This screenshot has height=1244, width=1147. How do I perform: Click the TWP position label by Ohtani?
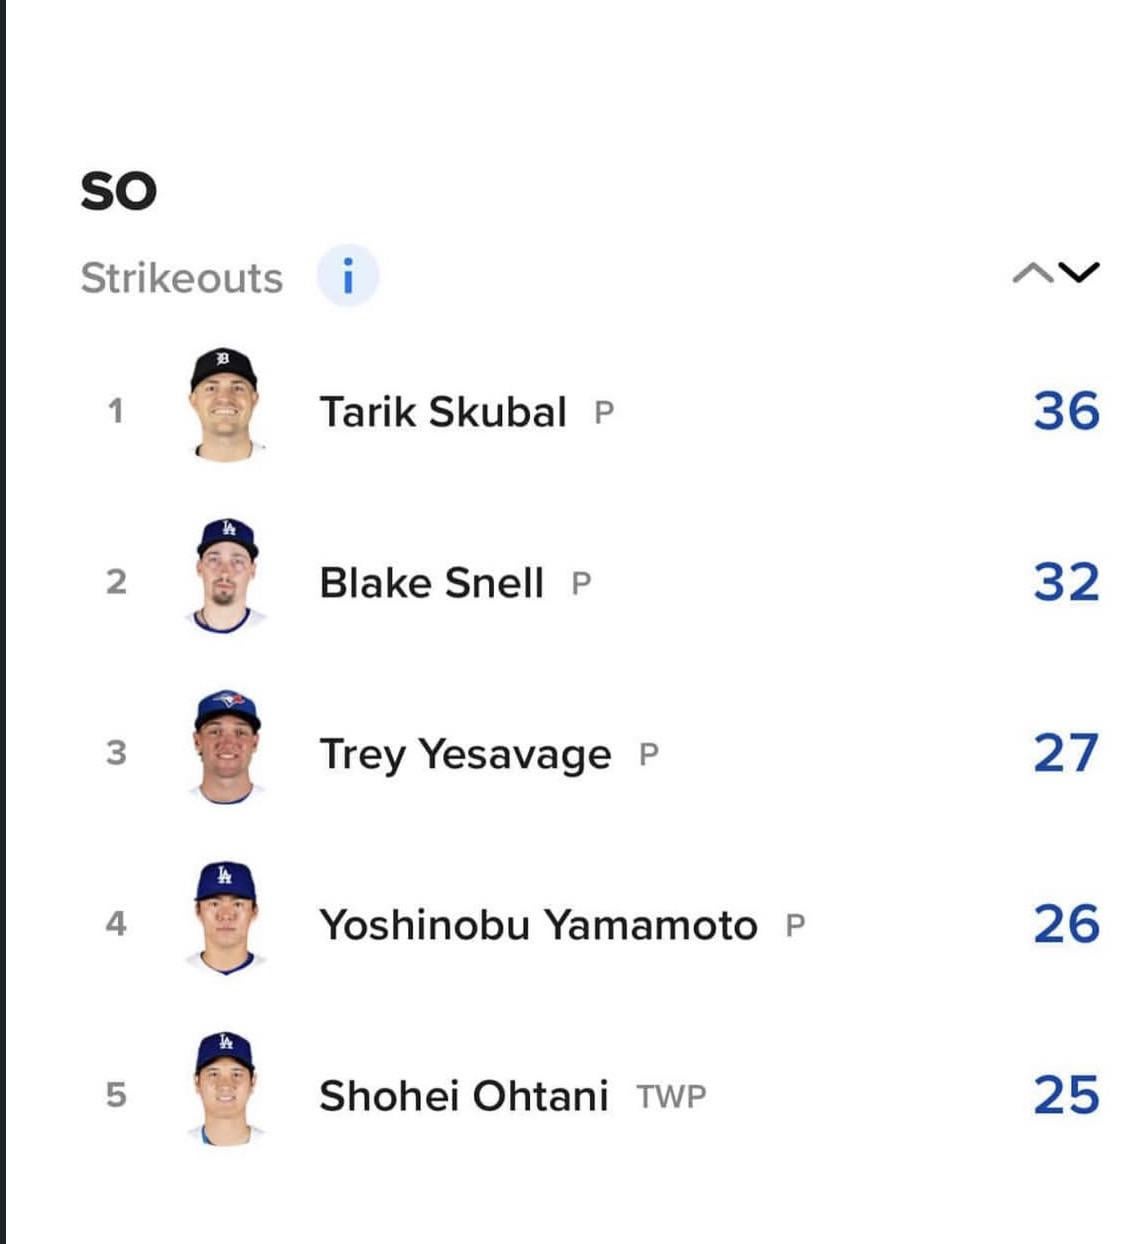point(671,1097)
